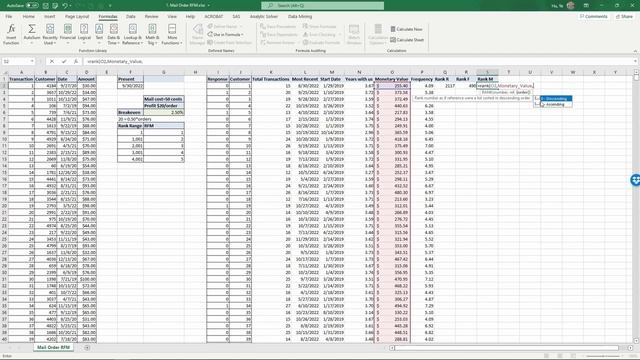Open the Logical functions dropdown

point(84,34)
